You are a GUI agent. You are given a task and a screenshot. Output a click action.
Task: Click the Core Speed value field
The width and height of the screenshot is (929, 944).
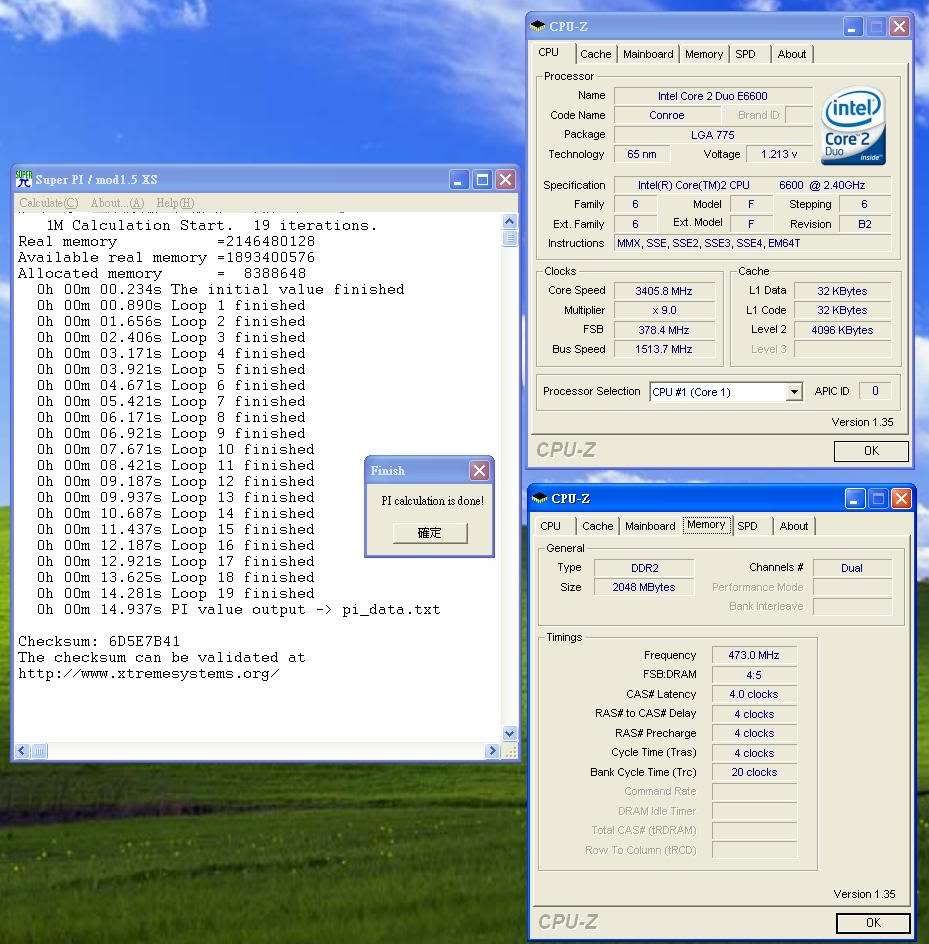pyautogui.click(x=664, y=291)
